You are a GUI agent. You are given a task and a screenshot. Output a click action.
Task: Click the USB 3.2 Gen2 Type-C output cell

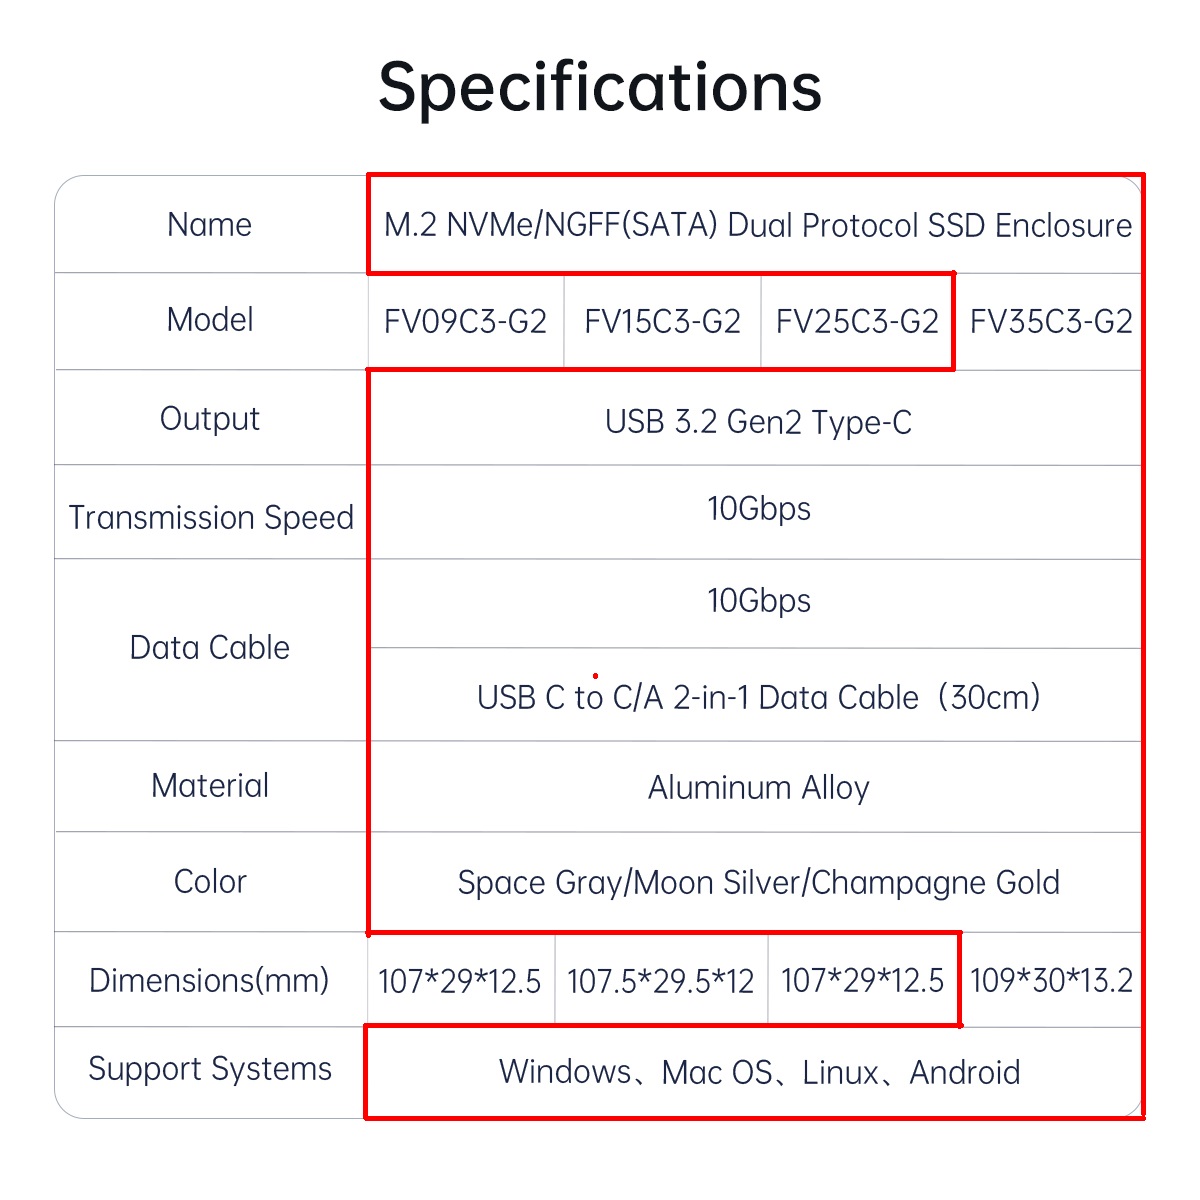tap(758, 422)
